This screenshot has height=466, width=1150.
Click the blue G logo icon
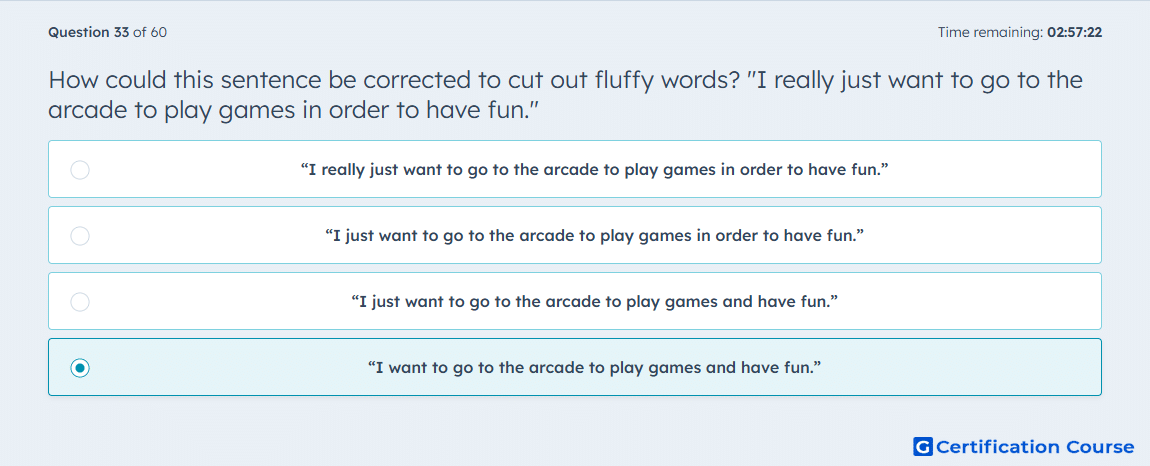click(923, 446)
